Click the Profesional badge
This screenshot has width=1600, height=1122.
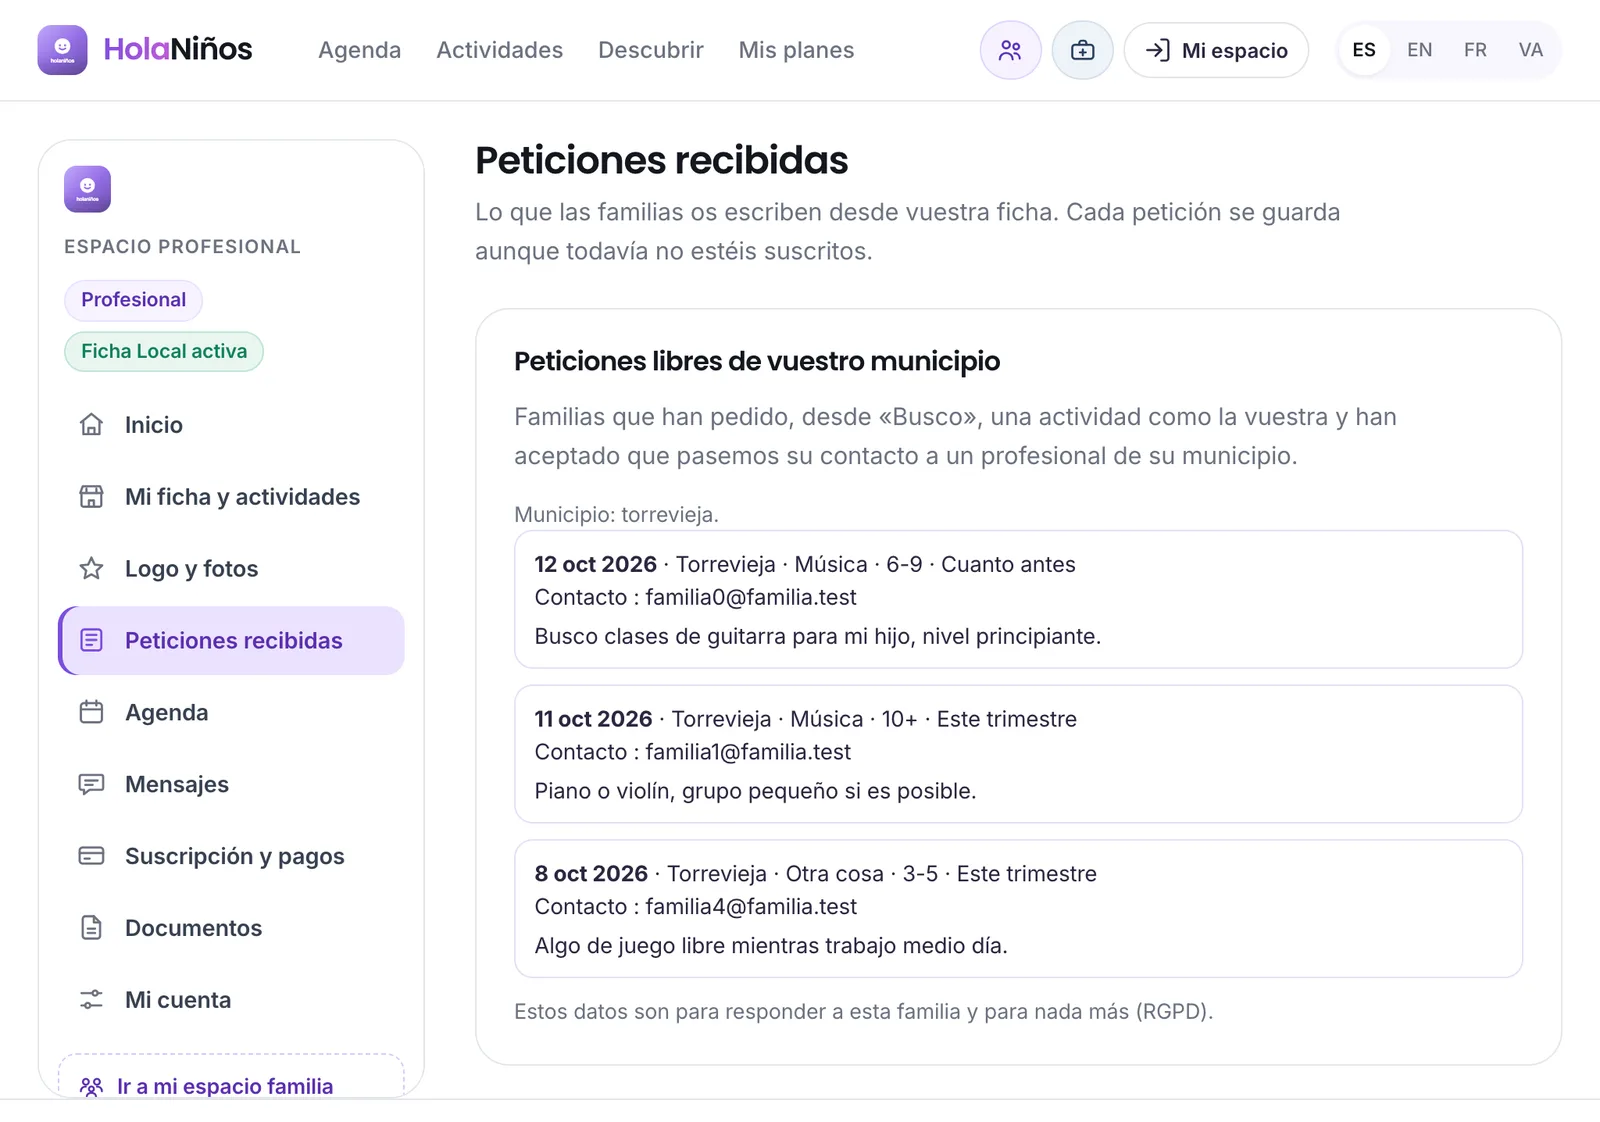pos(133,300)
